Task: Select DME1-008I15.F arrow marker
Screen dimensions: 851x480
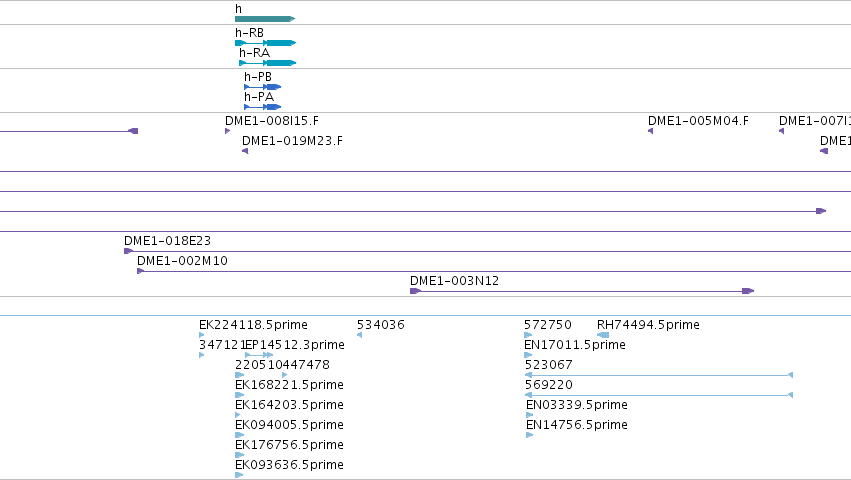Action: [227, 131]
